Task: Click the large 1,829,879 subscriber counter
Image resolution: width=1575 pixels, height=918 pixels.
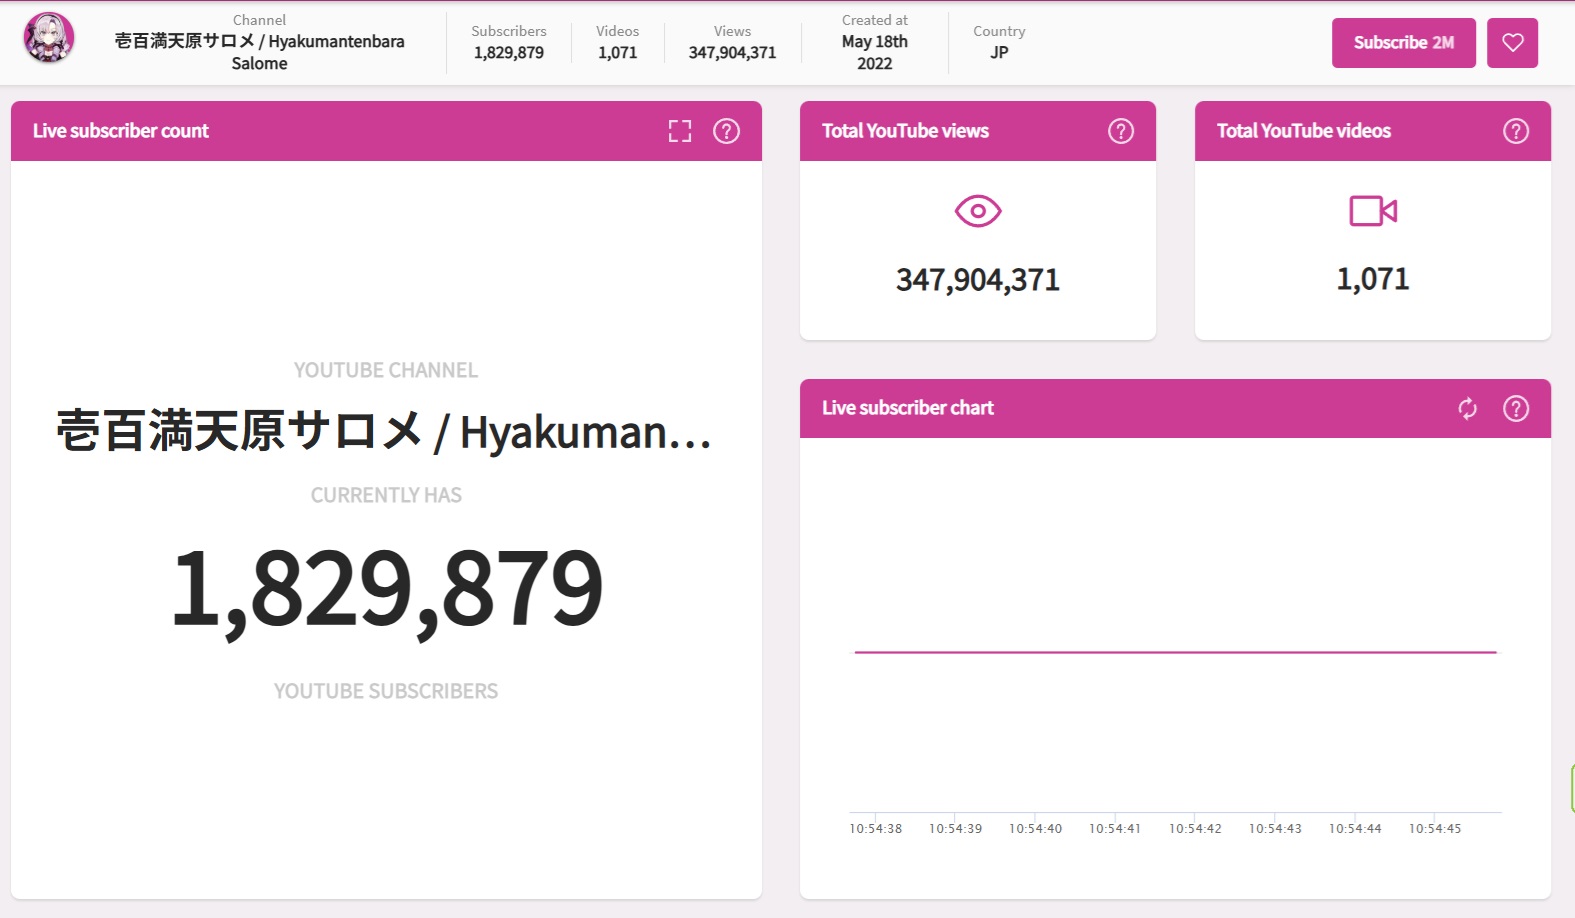Action: point(386,589)
